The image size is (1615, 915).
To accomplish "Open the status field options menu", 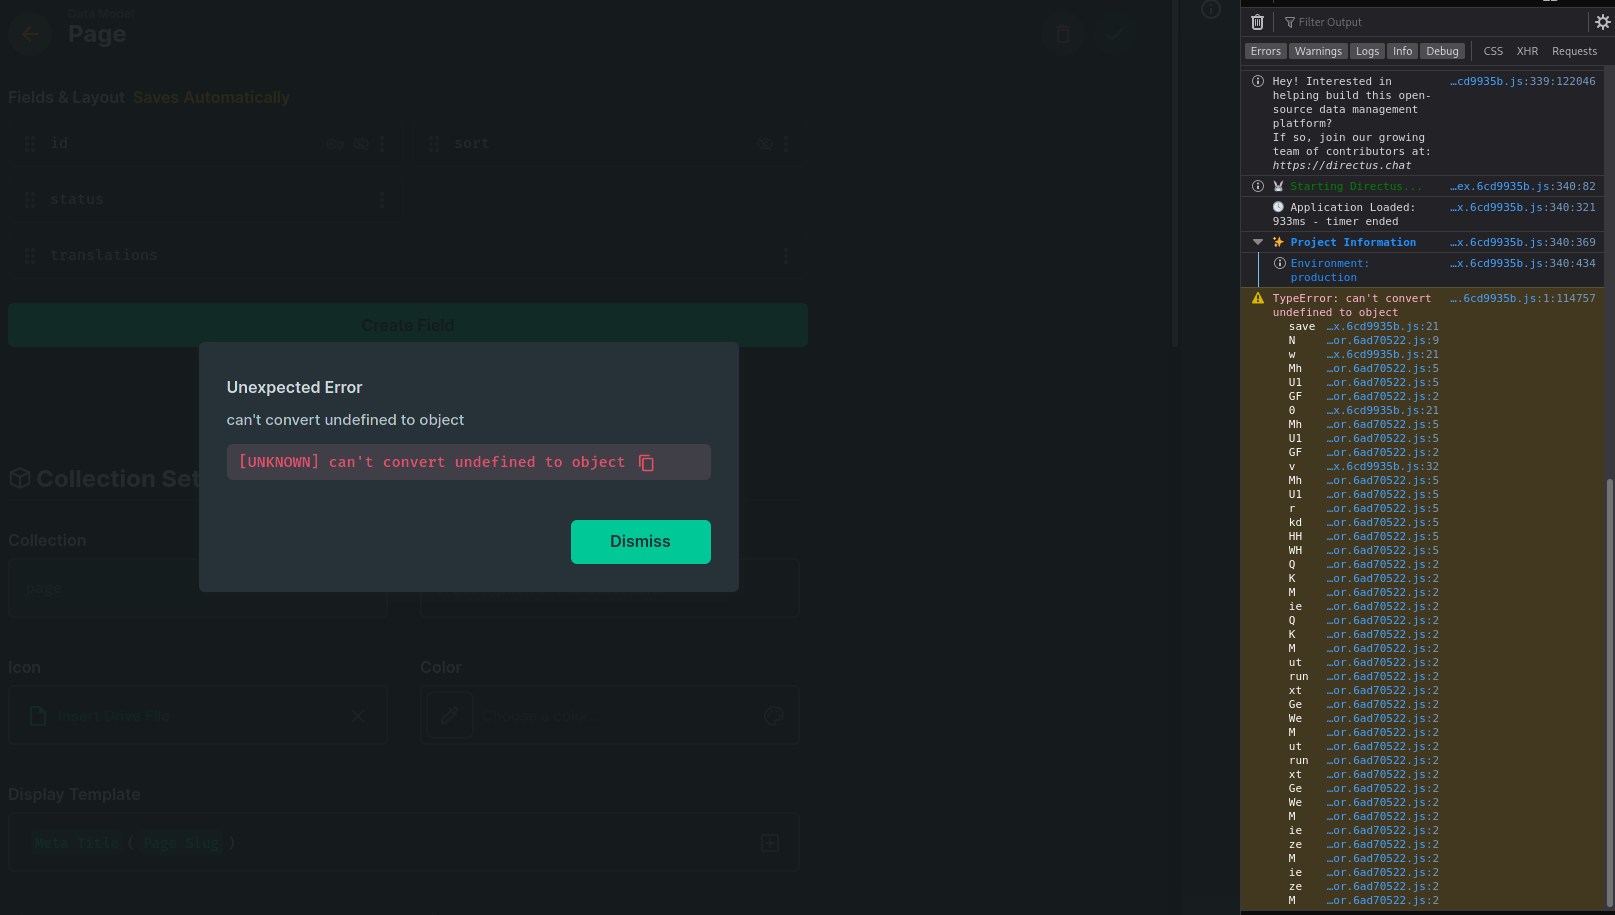I will pos(382,200).
